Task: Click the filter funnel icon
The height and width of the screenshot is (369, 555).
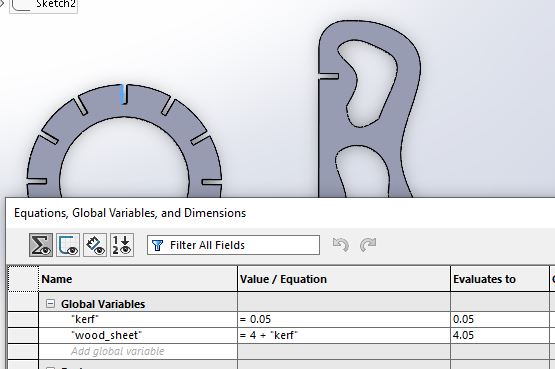Action: click(157, 245)
